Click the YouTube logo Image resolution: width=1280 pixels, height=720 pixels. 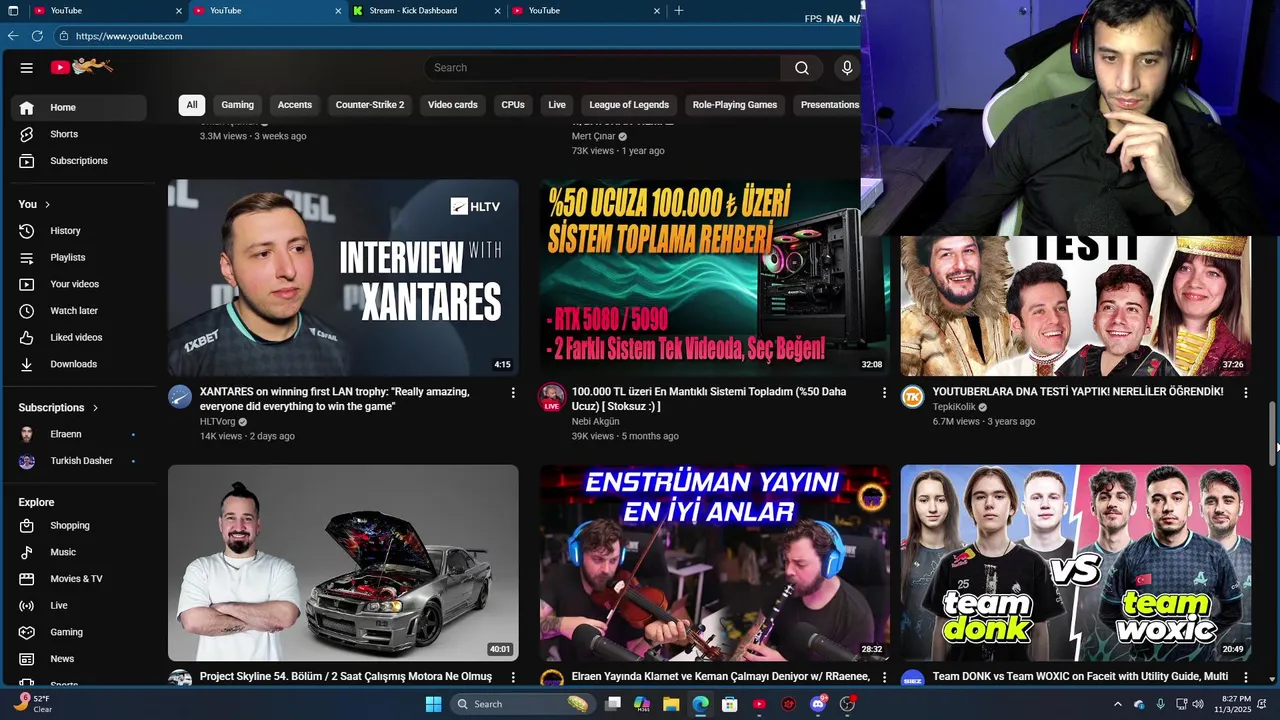click(x=82, y=67)
